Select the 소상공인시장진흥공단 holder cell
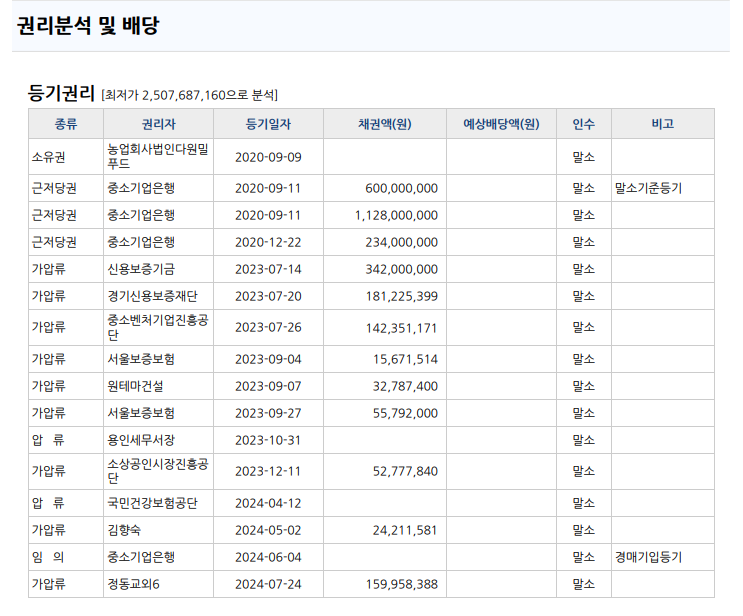This screenshot has height=616, width=743. tap(158, 471)
